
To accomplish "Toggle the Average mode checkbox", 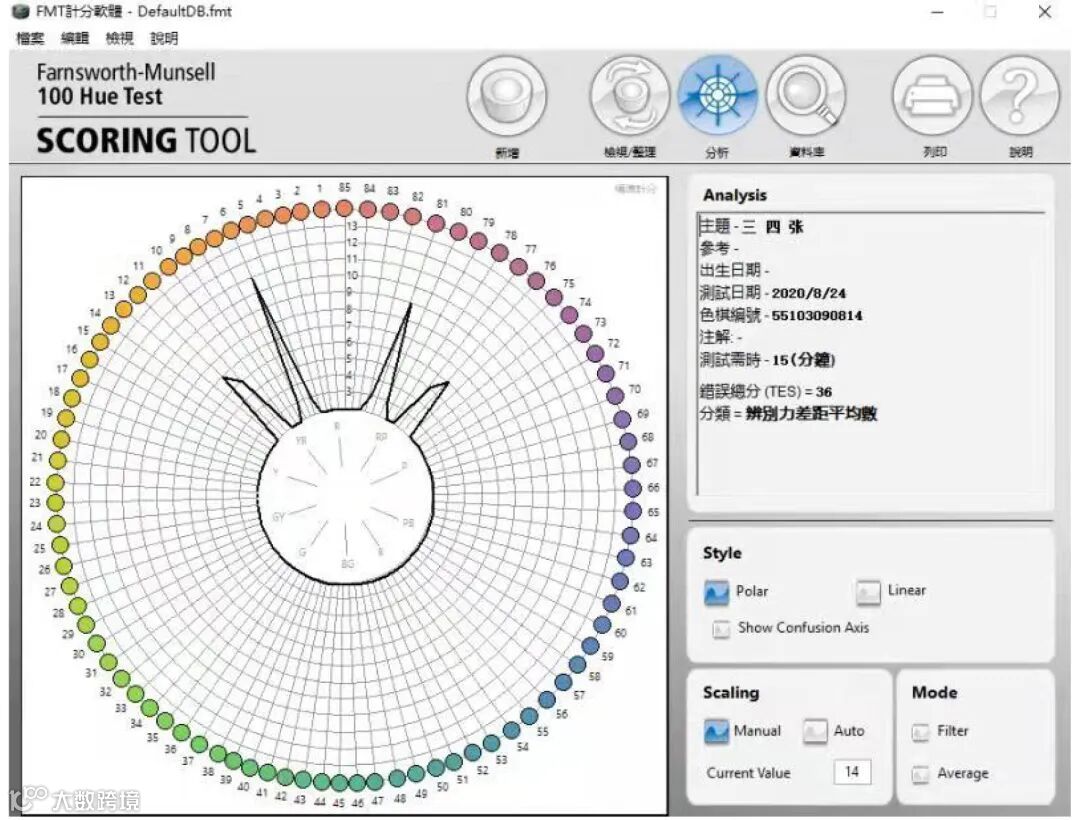I will [x=920, y=775].
